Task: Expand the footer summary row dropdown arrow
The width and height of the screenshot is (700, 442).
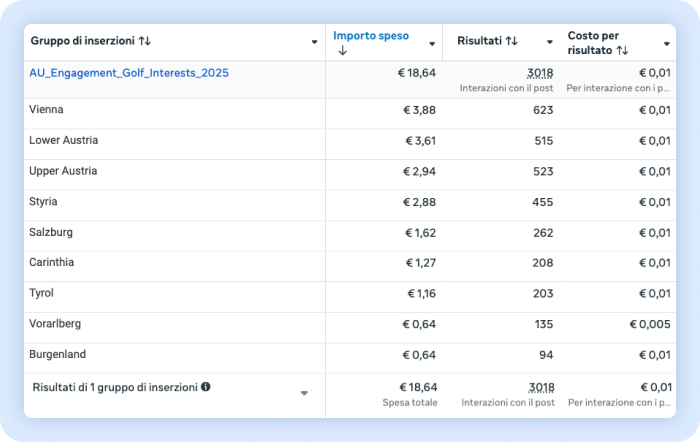Action: [x=304, y=393]
